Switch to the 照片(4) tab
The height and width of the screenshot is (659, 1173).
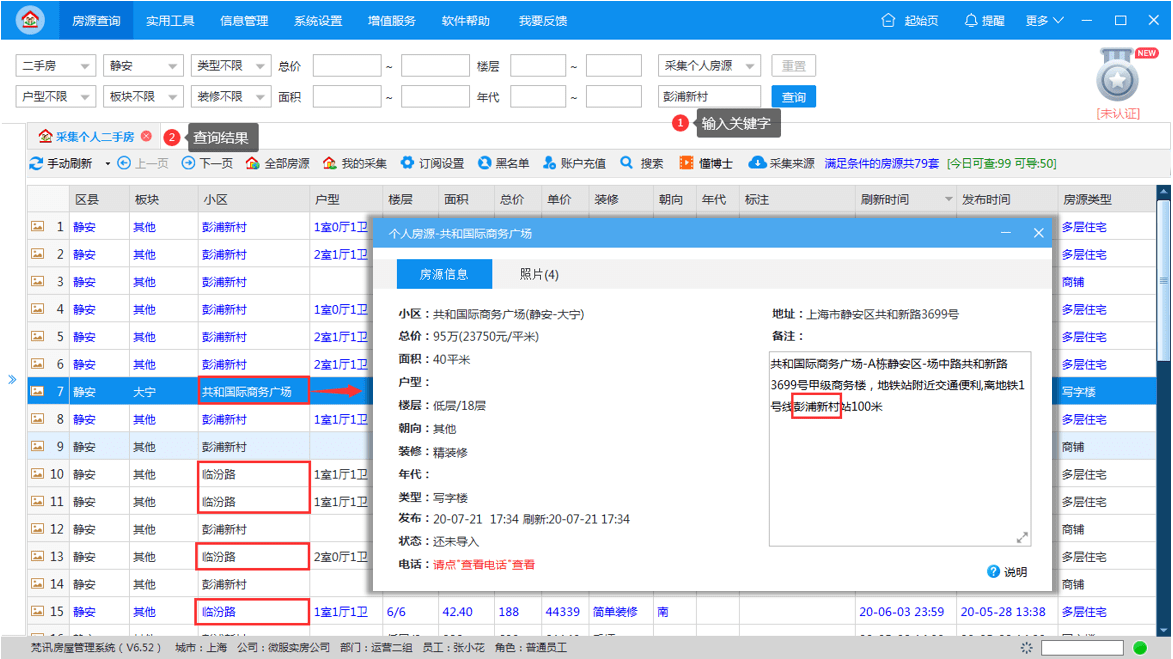(x=539, y=274)
